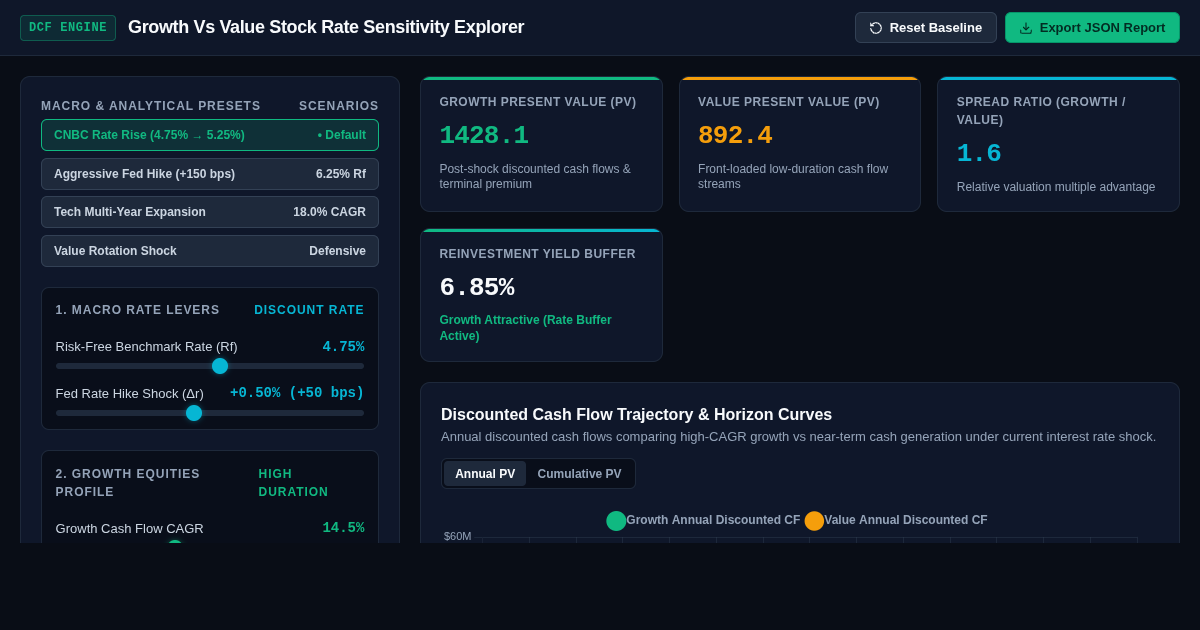Click the download icon in Export JSON Report
The width and height of the screenshot is (1200, 630).
pos(1026,28)
